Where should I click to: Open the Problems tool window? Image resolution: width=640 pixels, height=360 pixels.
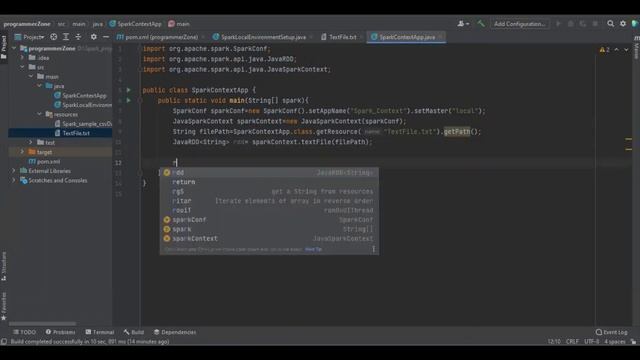click(x=60, y=332)
